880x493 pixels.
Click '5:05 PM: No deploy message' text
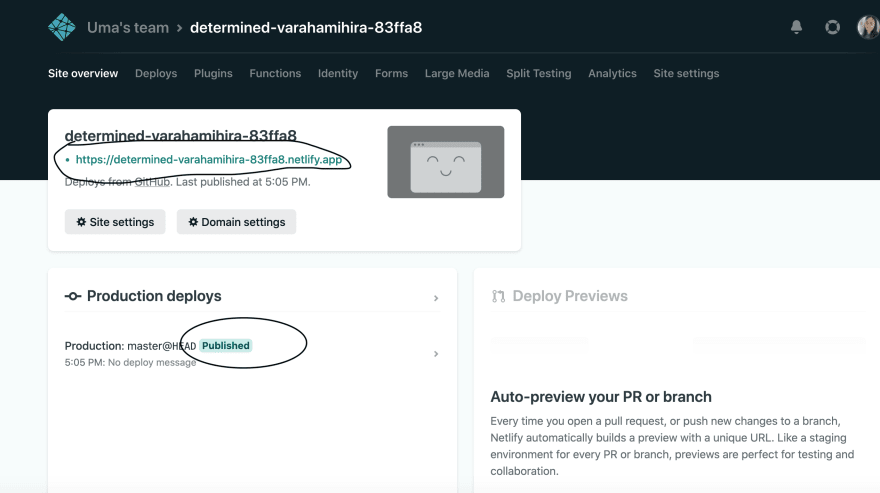pyautogui.click(x=130, y=363)
